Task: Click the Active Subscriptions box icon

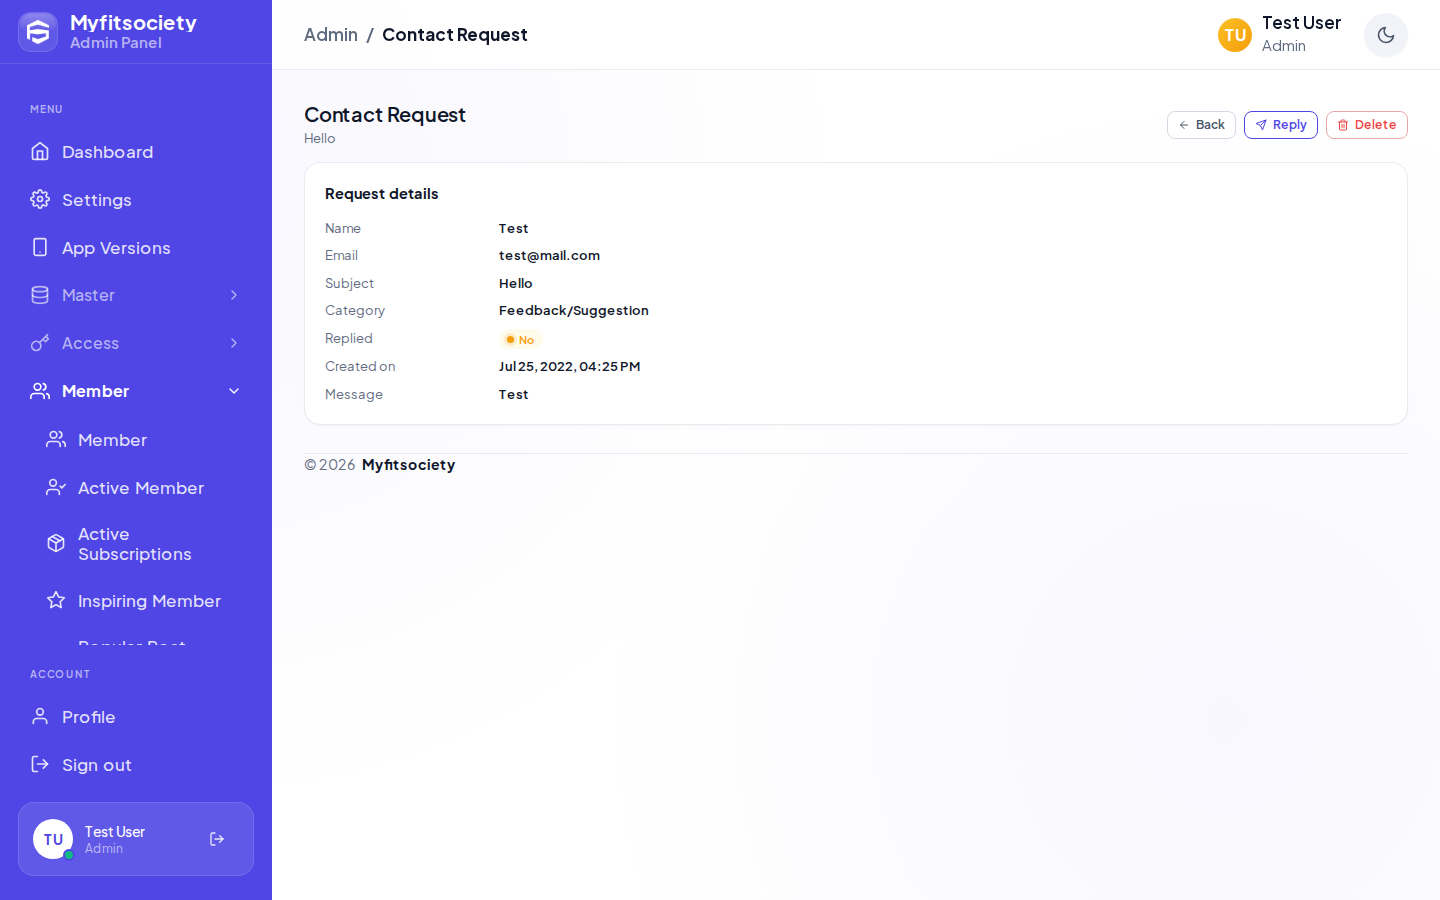Action: tap(56, 543)
